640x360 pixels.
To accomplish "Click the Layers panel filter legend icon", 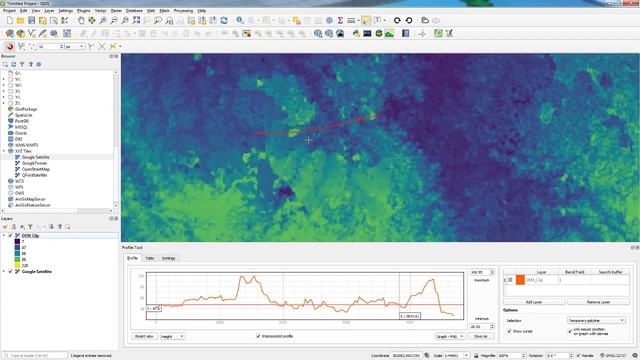I will 30,227.
